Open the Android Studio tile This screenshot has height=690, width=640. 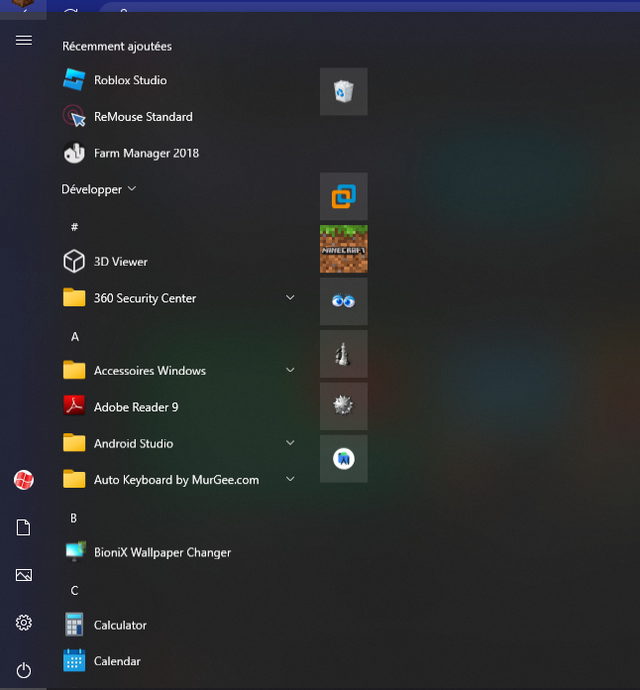click(x=344, y=459)
